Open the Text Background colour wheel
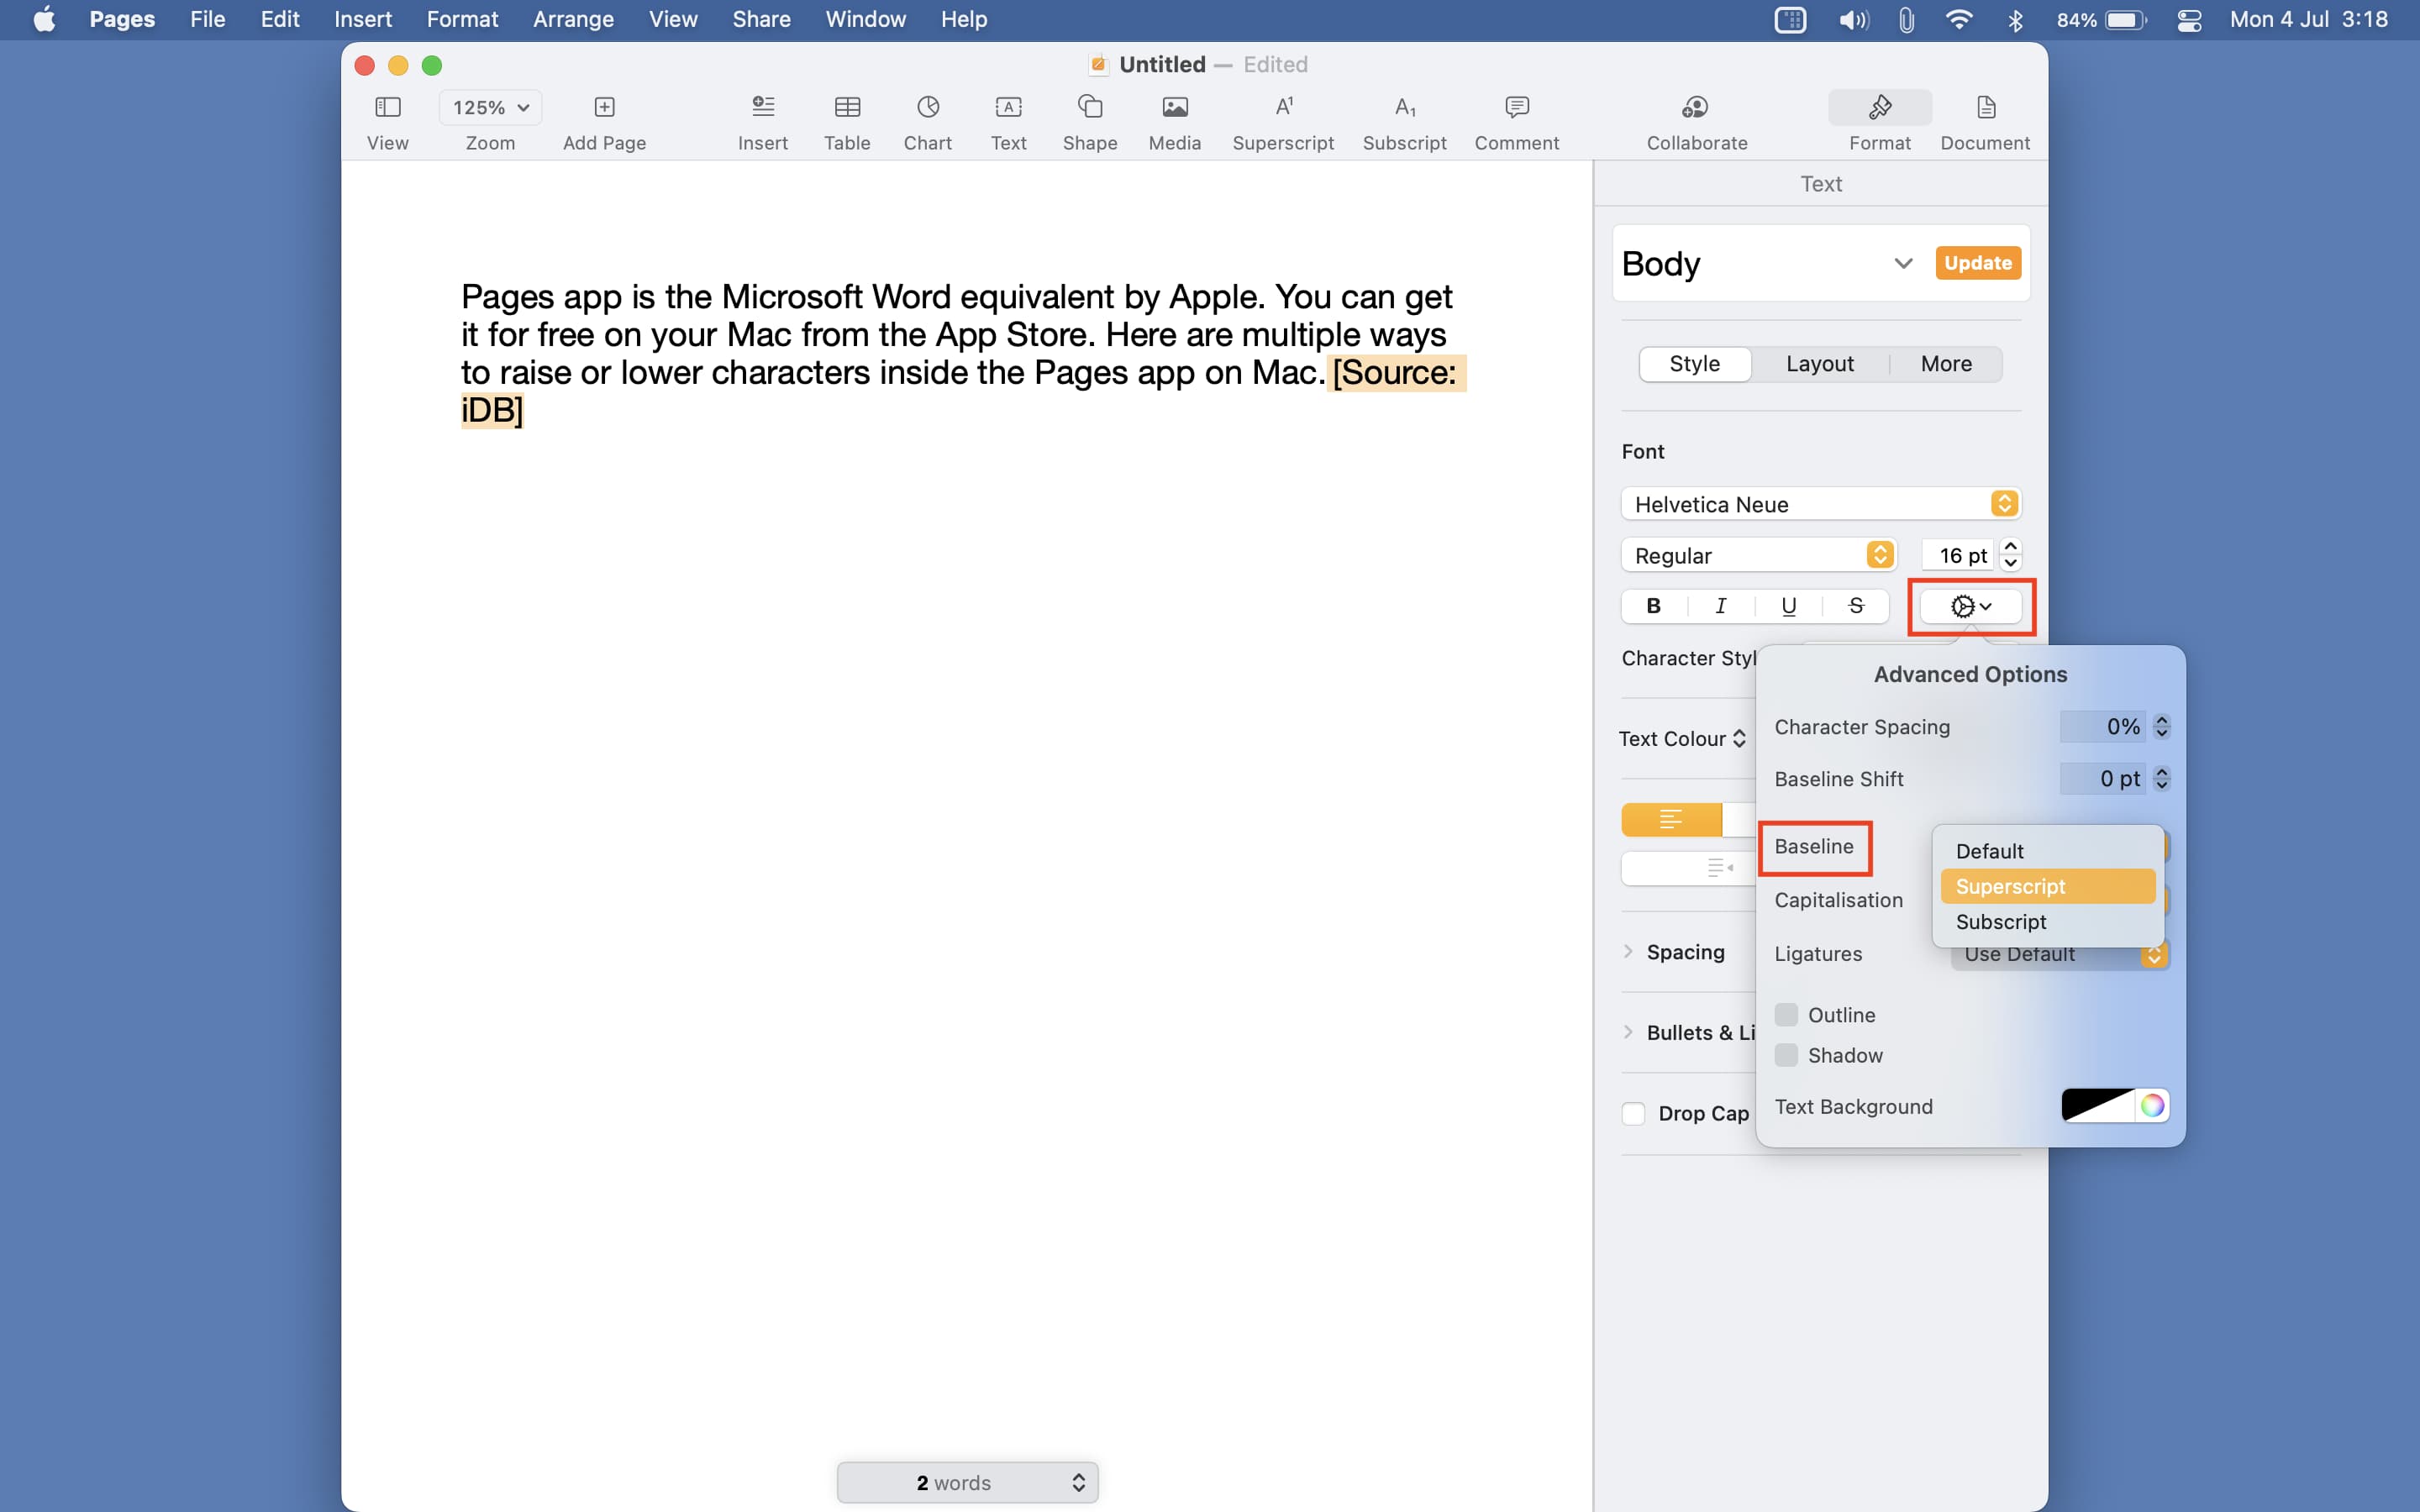The width and height of the screenshot is (2420, 1512). point(2152,1105)
